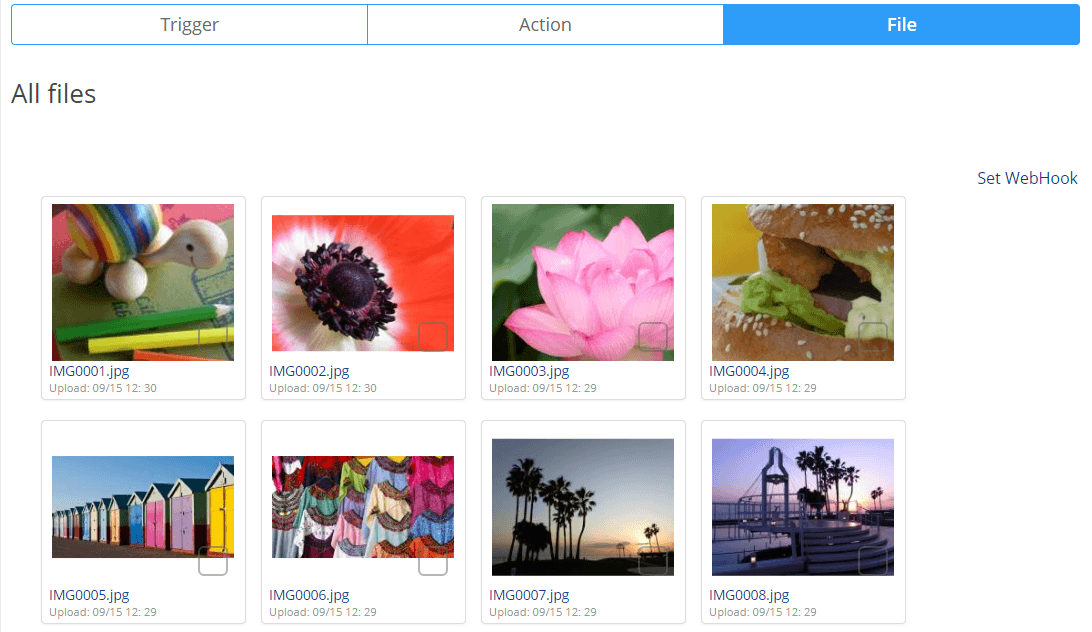The height and width of the screenshot is (632, 1092).
Task: Toggle the checkbox on IMG0005.jpg beach huts
Action: [x=213, y=561]
